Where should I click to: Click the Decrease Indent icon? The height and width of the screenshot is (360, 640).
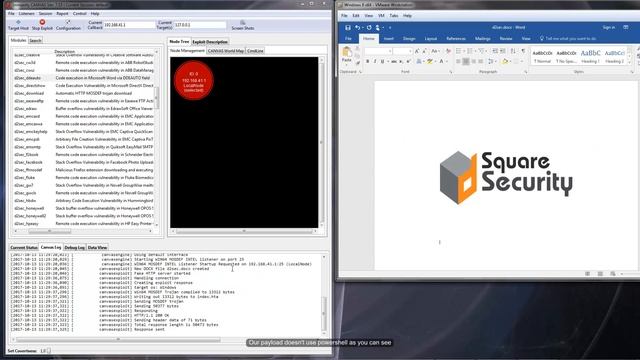(x=495, y=51)
